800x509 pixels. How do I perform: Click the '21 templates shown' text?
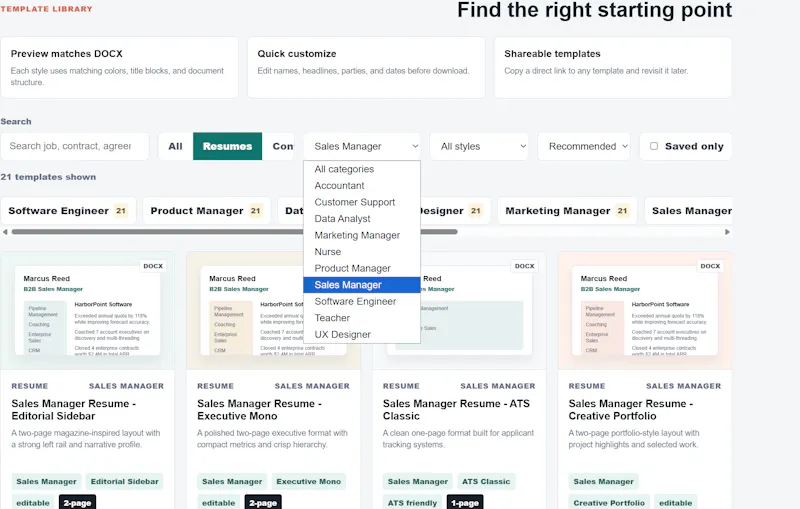48,177
